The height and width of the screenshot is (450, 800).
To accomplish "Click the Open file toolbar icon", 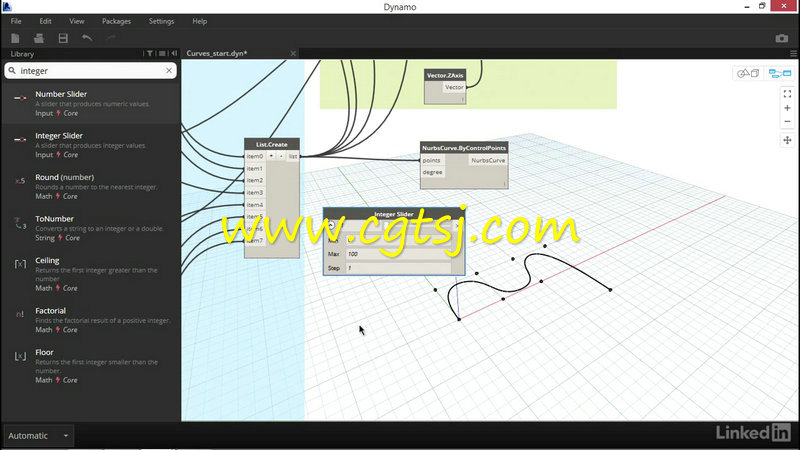I will tap(39, 38).
